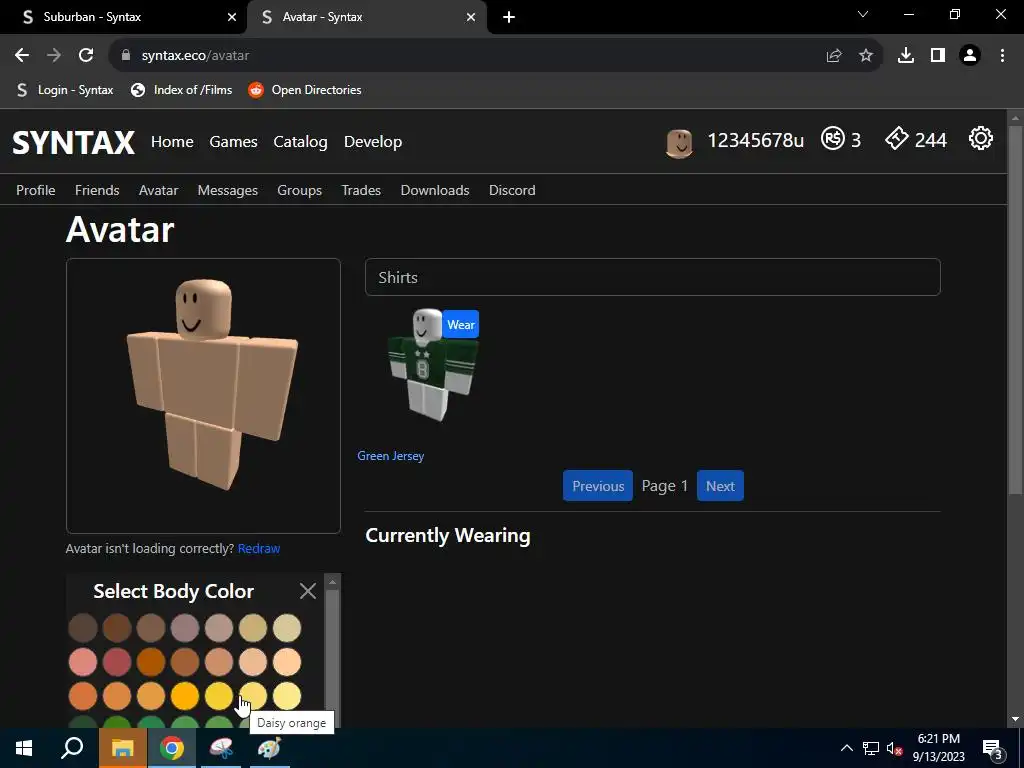Screen dimensions: 1024x768
Task: Open Chrome three-dot menu
Action: (1002, 56)
